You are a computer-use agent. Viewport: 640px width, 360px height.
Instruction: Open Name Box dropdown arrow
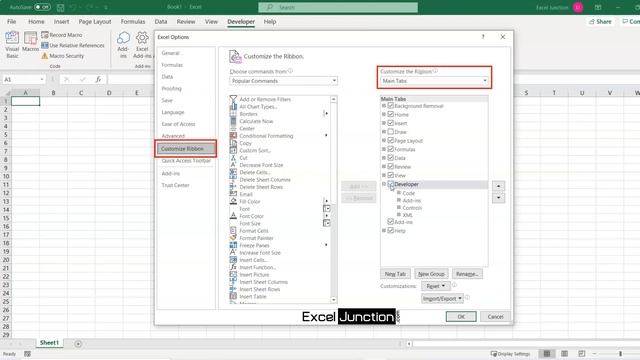pos(42,79)
